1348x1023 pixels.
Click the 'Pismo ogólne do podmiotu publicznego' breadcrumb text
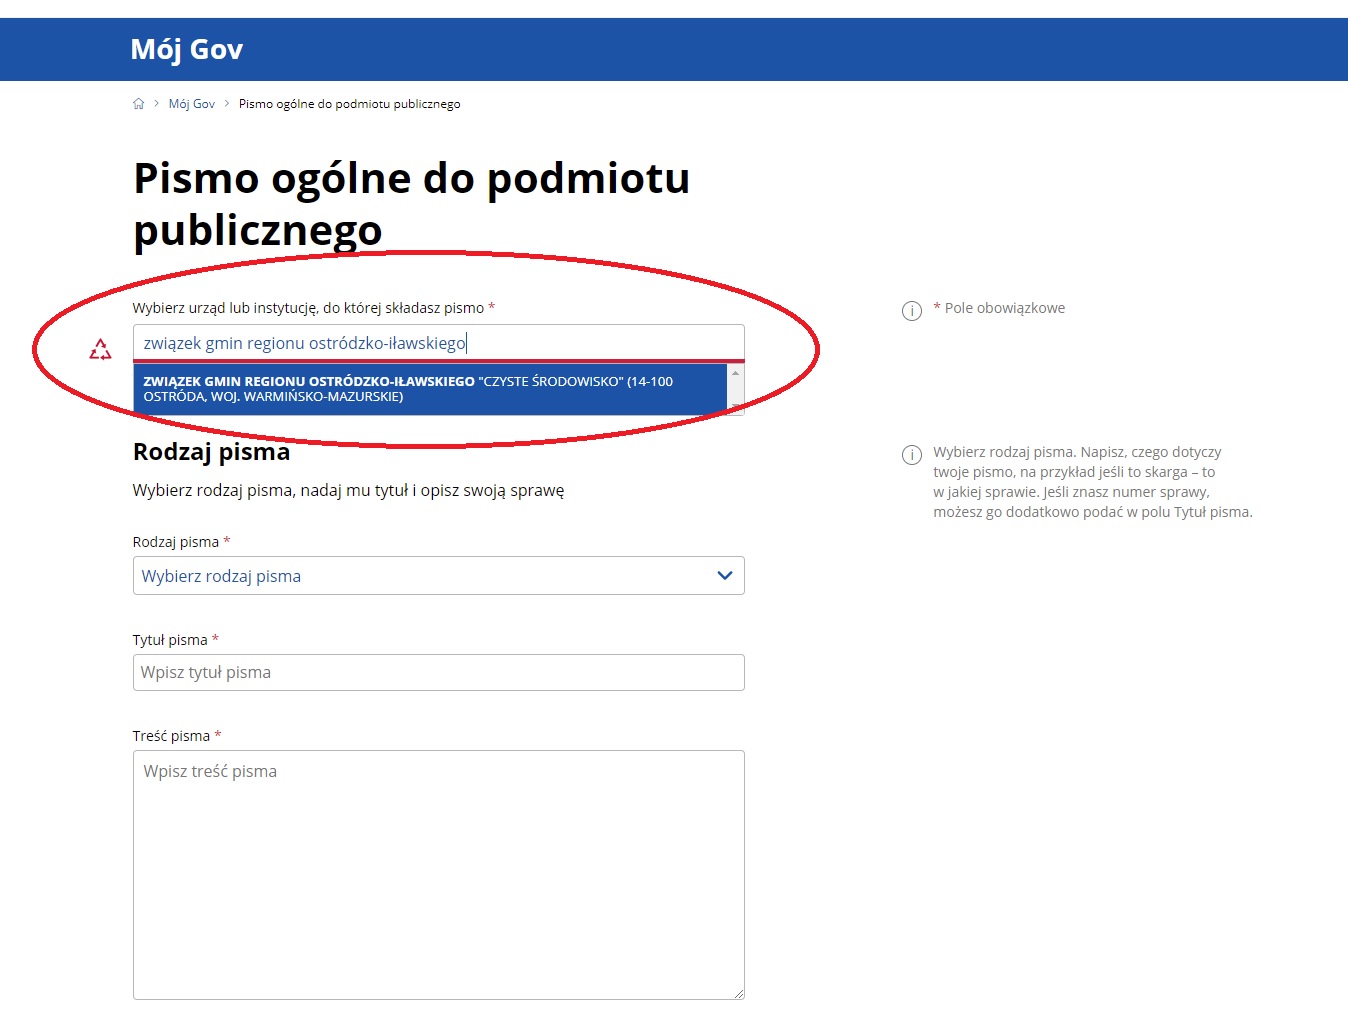pos(350,104)
